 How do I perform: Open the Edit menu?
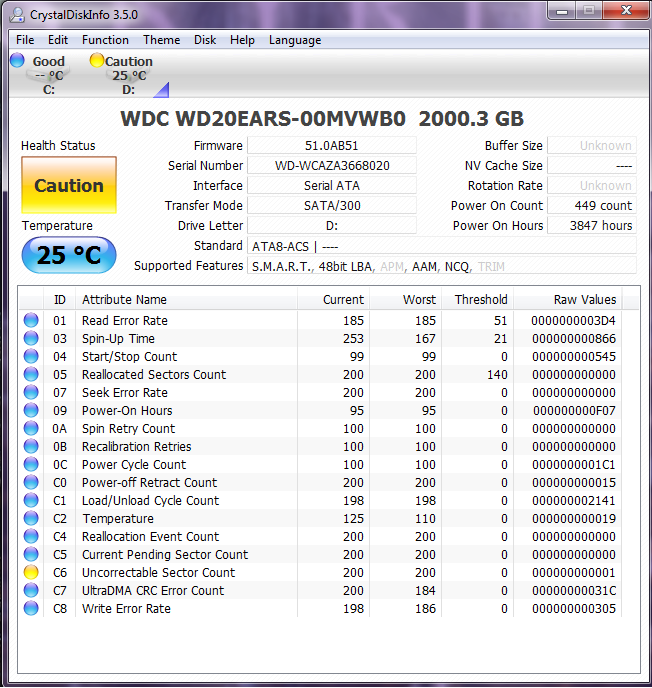tap(58, 40)
